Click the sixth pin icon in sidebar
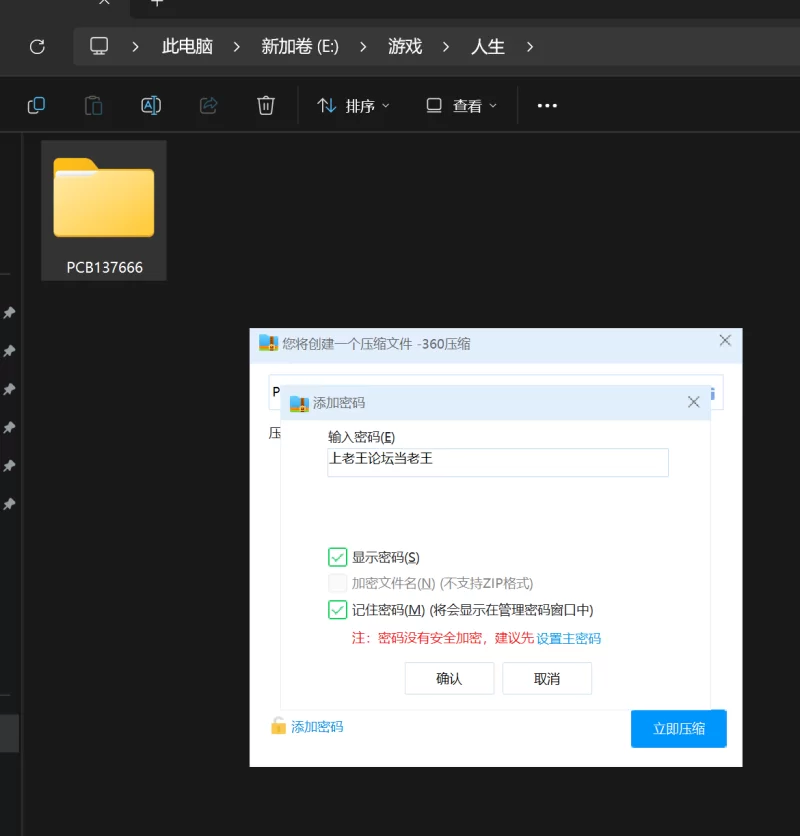The height and width of the screenshot is (836, 800). [x=9, y=504]
